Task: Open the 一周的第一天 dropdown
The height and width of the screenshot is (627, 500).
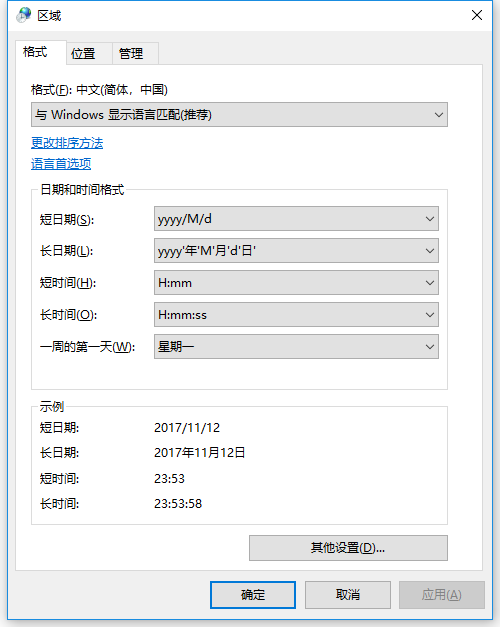Action: pos(296,347)
